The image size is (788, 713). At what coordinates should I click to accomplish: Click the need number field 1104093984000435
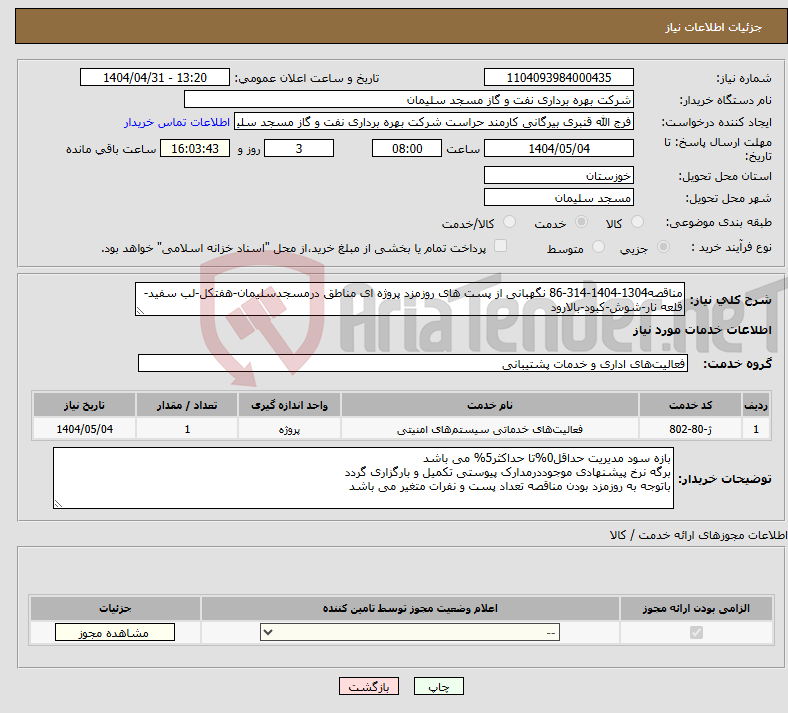tap(559, 78)
